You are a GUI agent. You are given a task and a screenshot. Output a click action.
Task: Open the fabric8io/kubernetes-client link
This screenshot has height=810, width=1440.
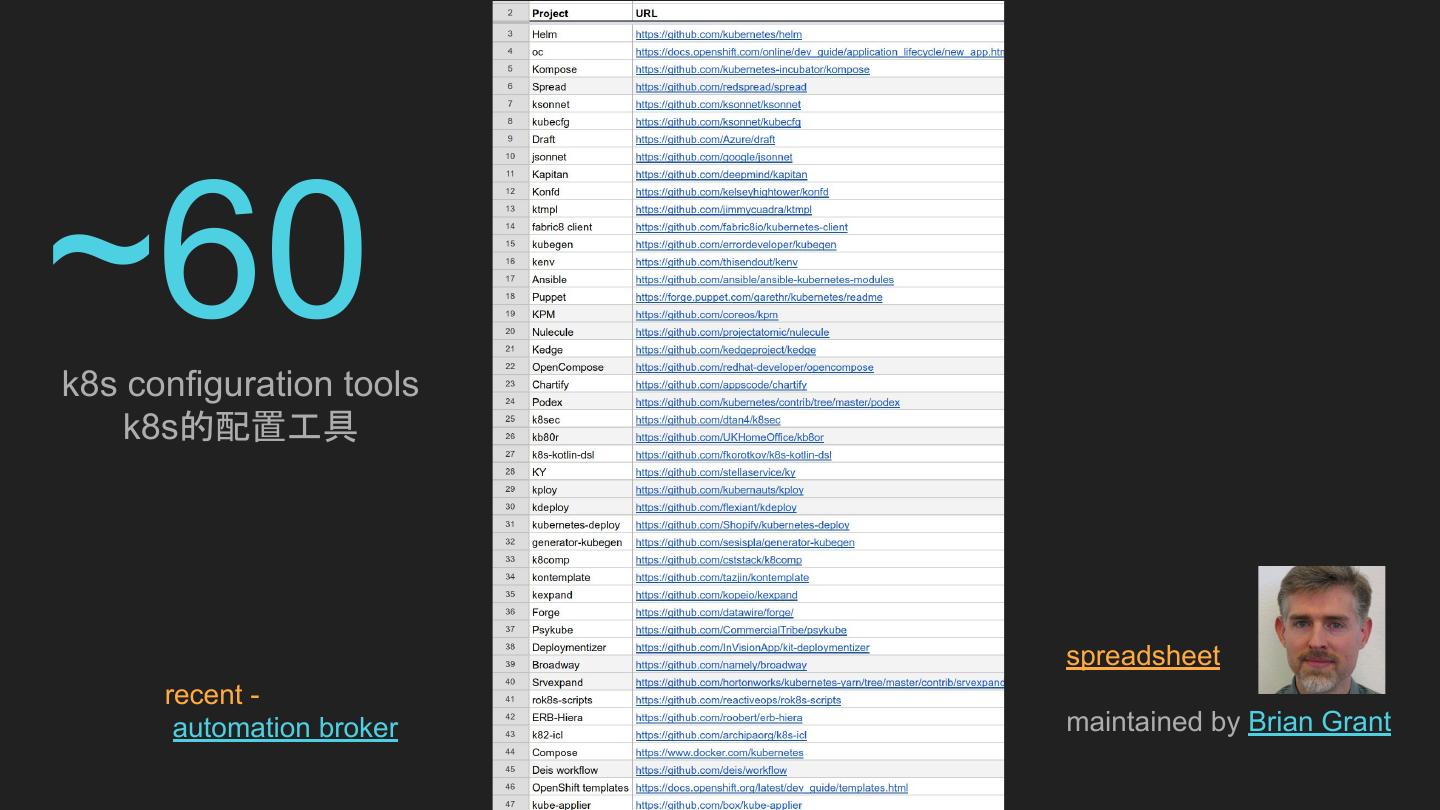click(741, 227)
